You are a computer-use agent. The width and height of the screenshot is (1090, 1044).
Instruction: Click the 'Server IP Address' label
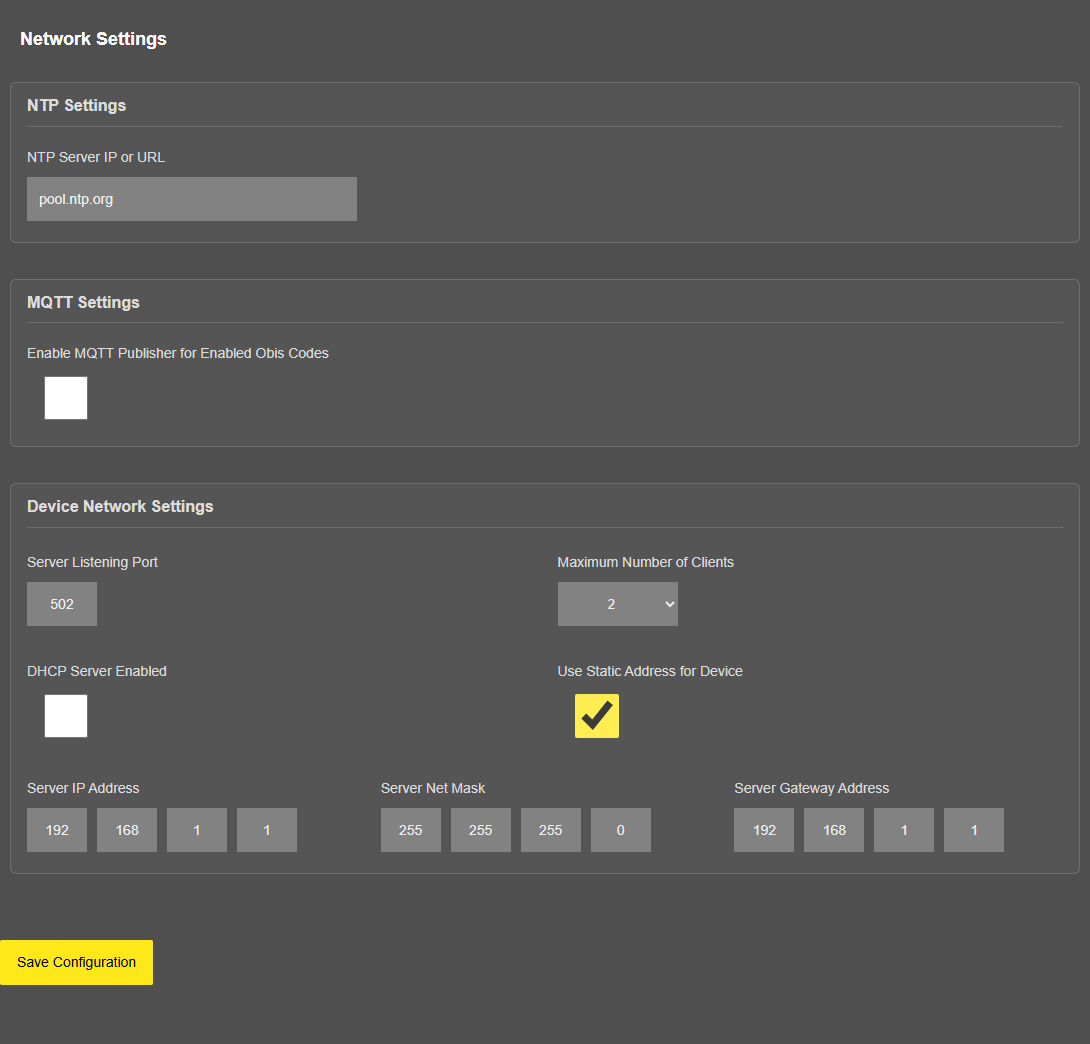coord(83,788)
